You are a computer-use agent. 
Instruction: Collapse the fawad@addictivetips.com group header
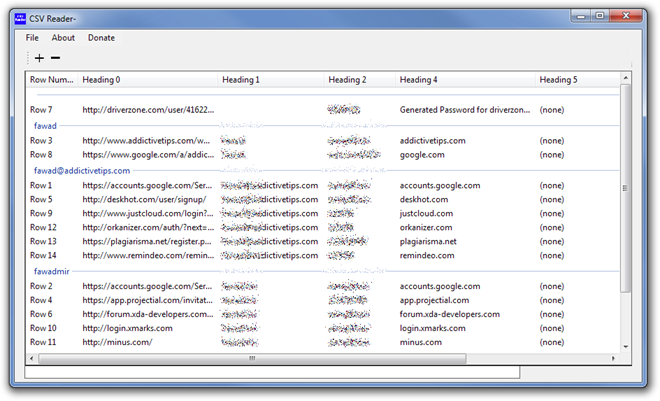82,171
